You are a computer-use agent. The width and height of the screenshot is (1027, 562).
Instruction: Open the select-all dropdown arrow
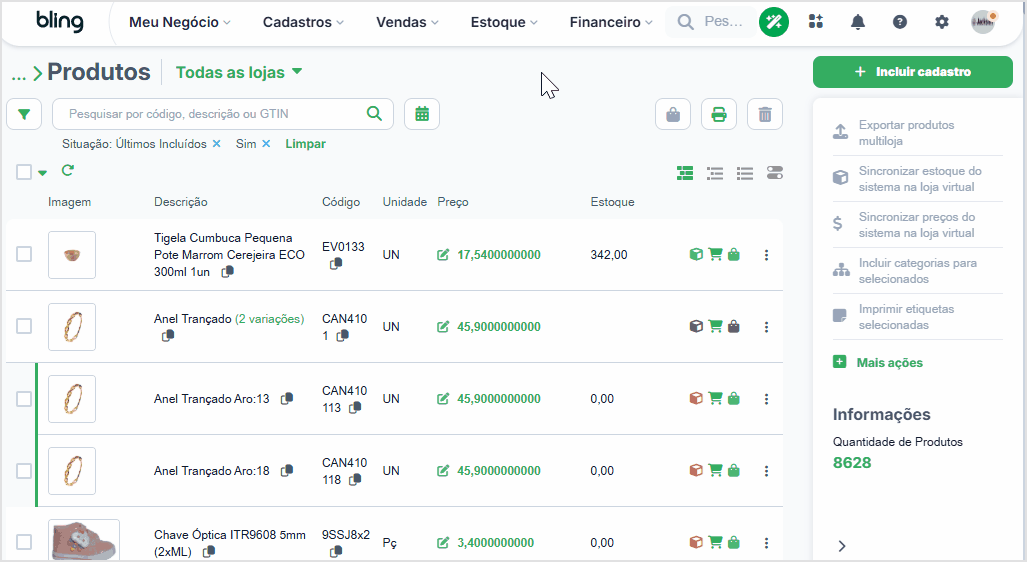(43, 173)
